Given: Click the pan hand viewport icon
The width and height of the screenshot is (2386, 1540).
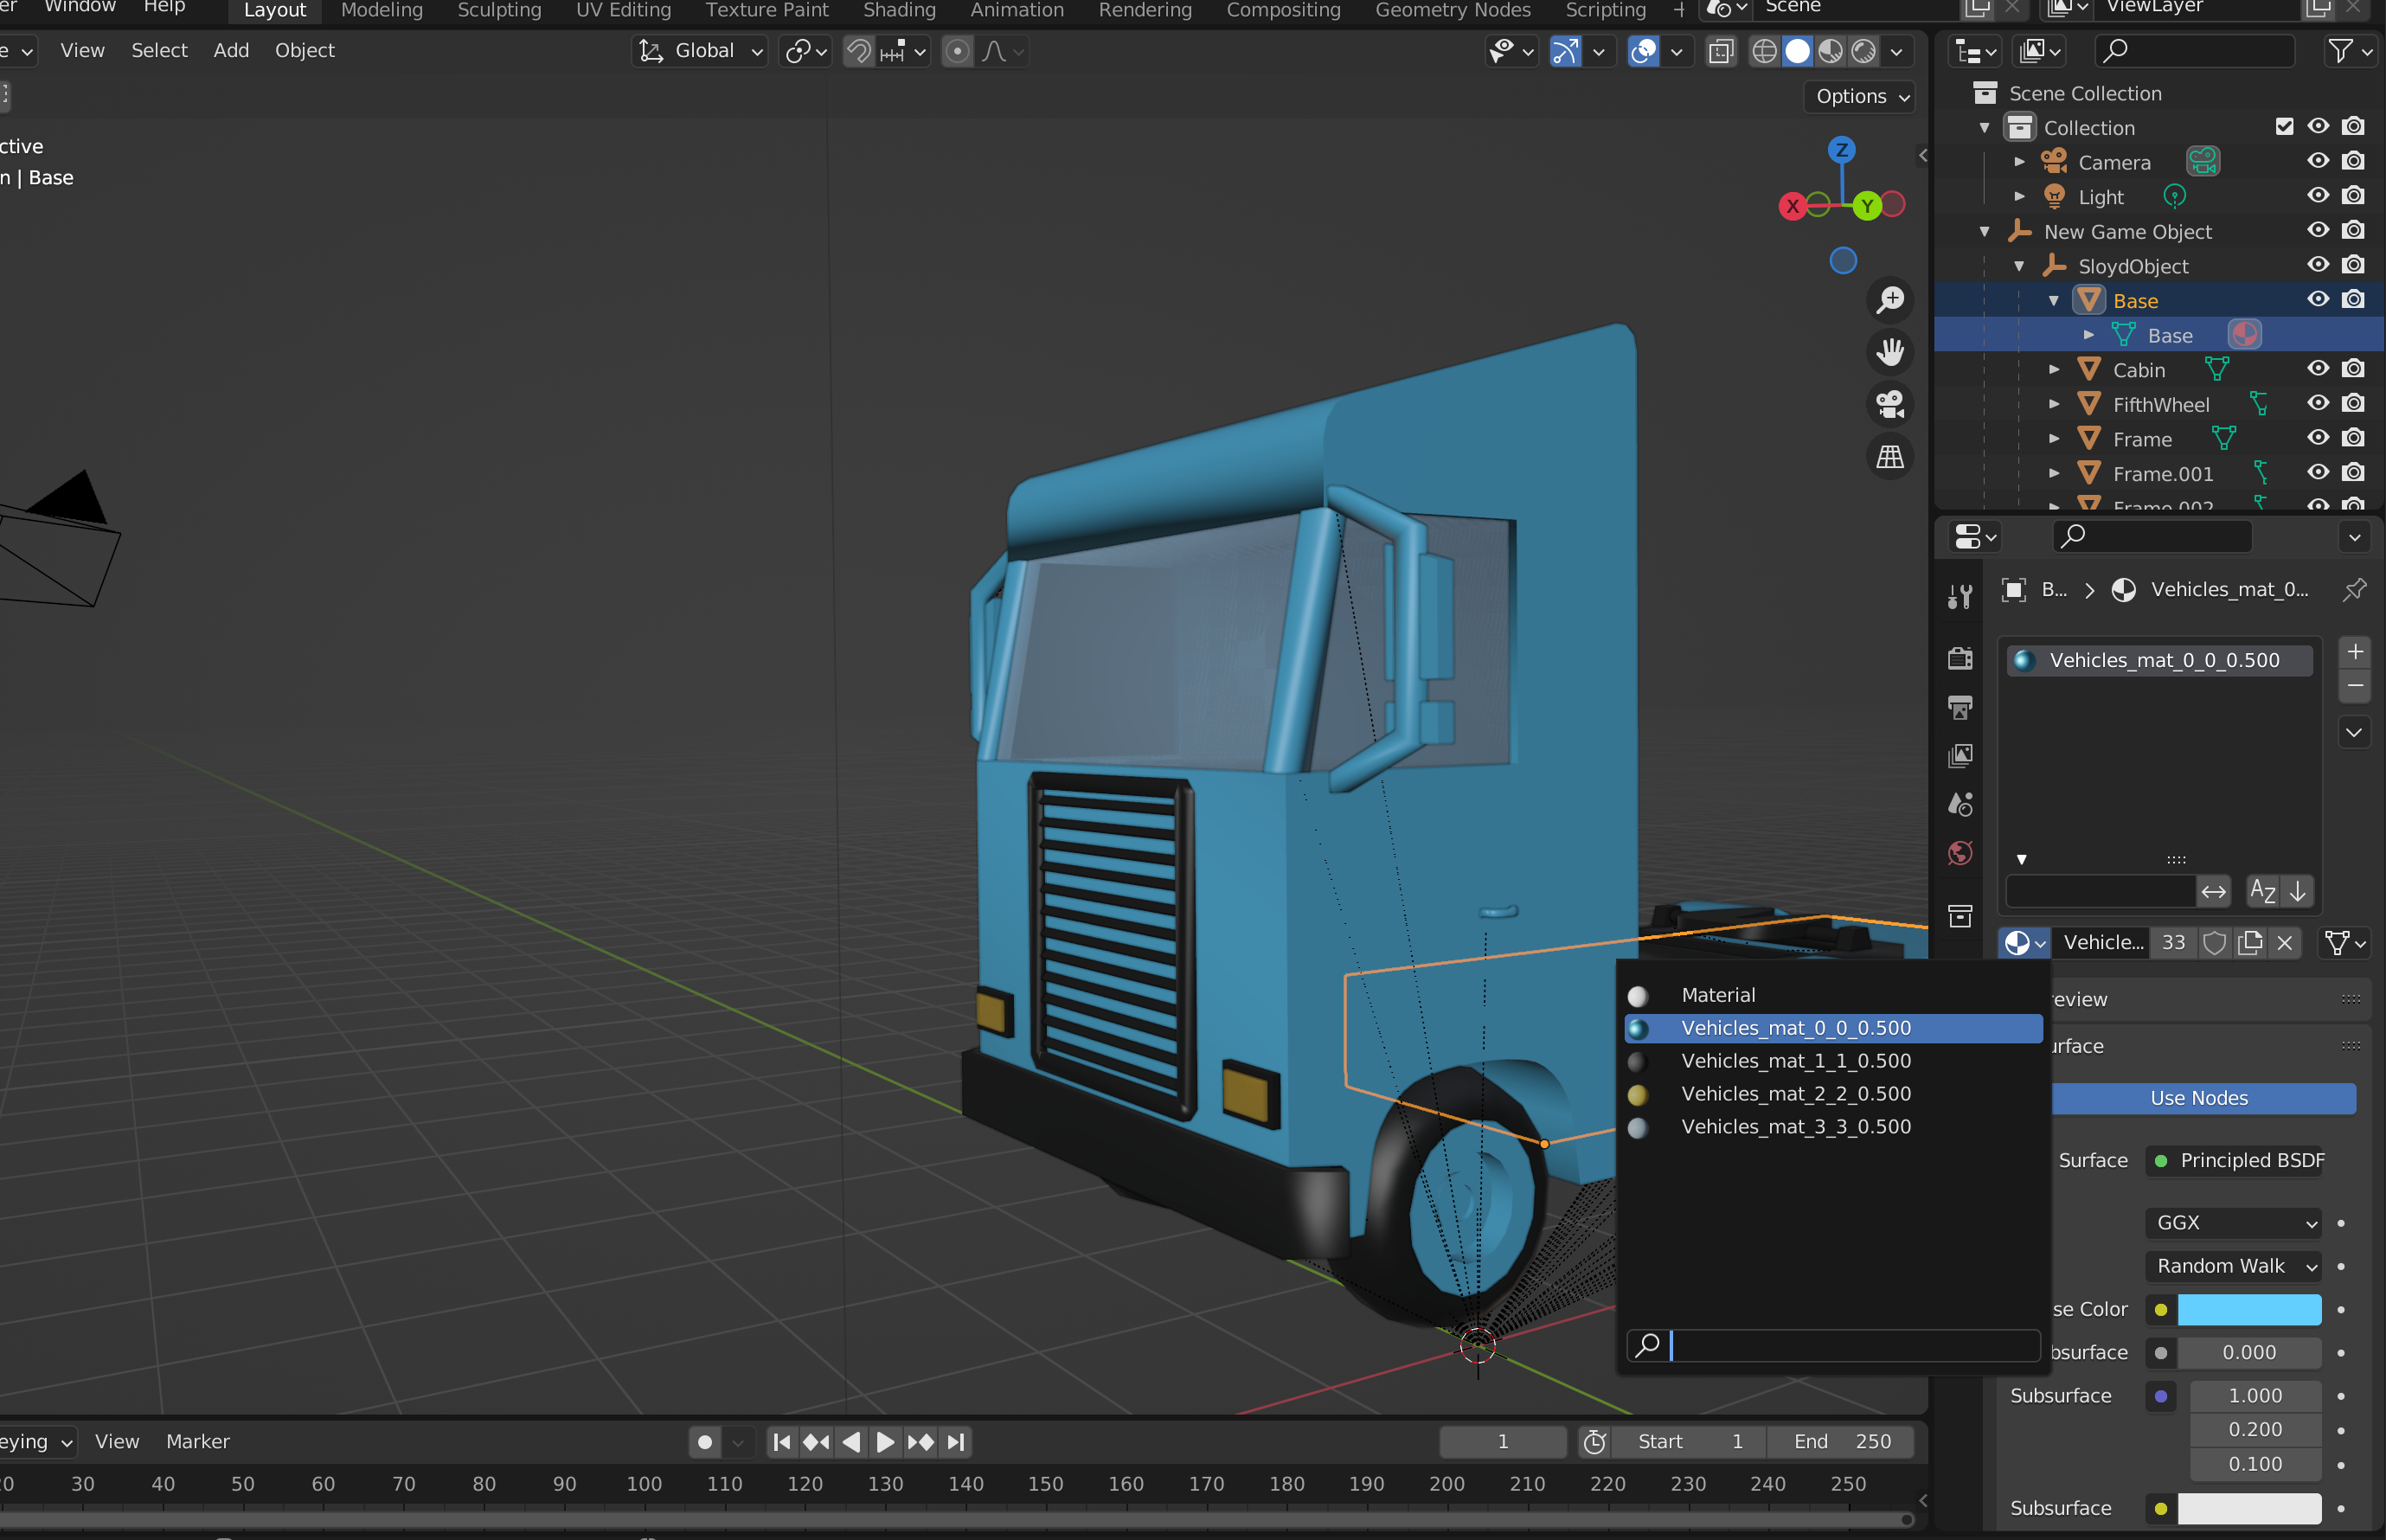Looking at the screenshot, I should pos(1890,352).
